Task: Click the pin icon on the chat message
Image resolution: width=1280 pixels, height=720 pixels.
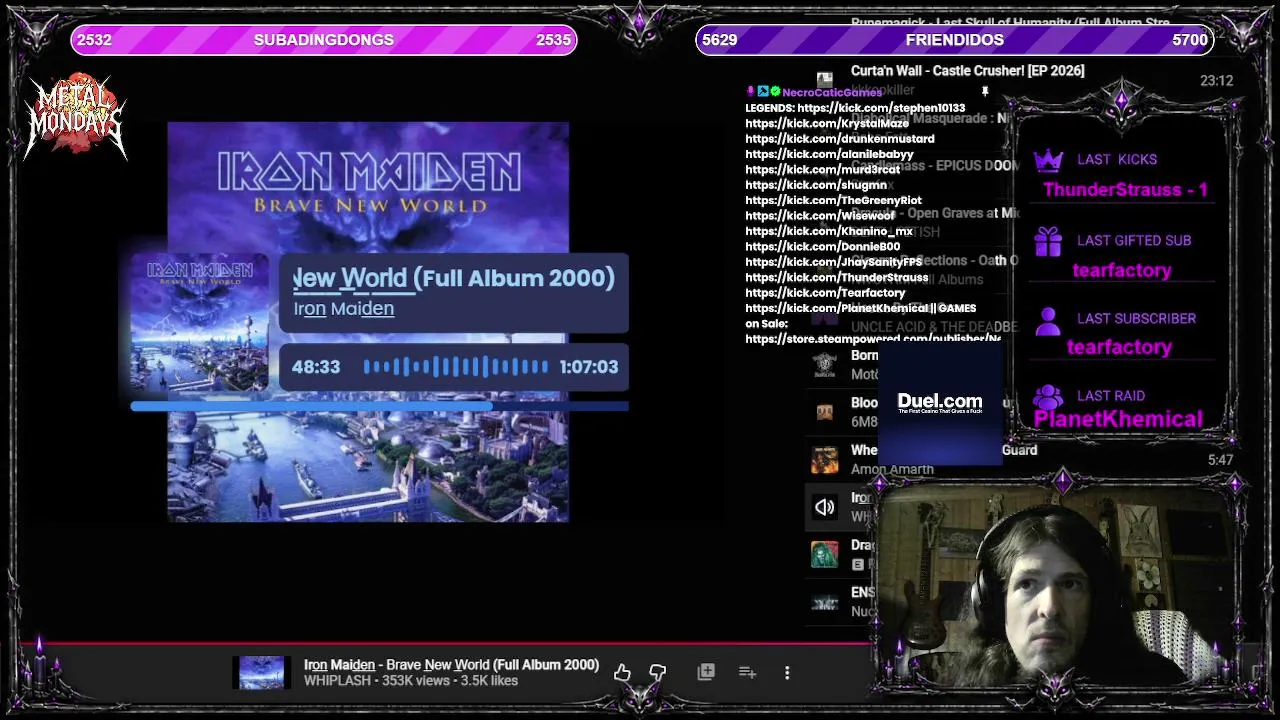Action: 985,92
